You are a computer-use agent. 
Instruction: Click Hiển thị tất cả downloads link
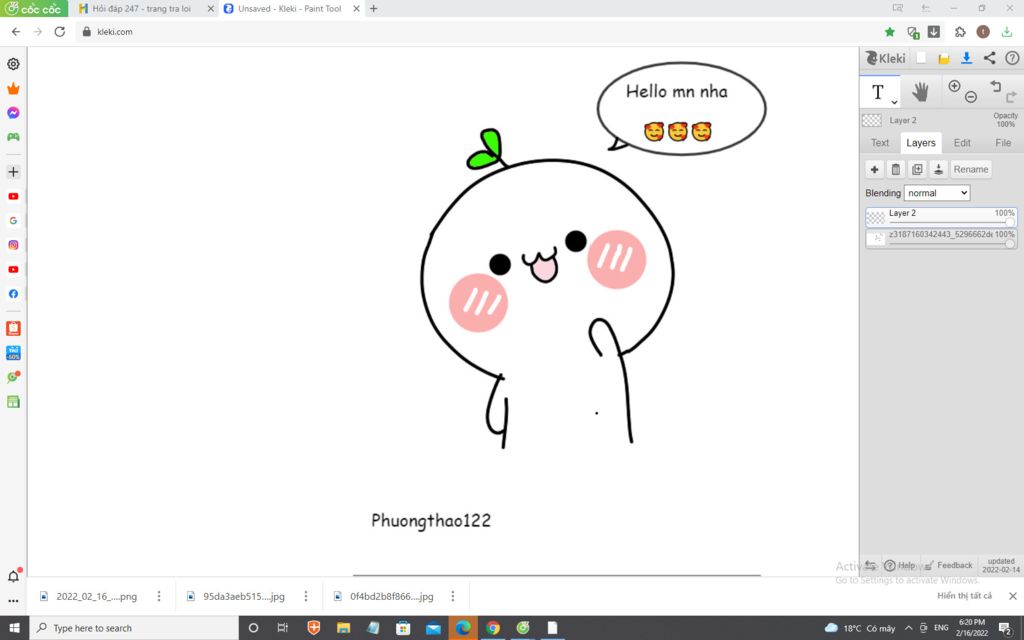pyautogui.click(x=964, y=596)
